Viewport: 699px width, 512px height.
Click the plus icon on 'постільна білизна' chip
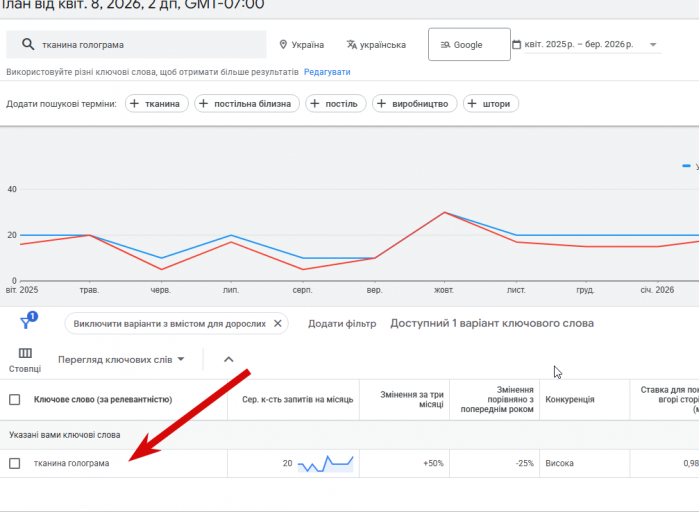click(x=203, y=103)
